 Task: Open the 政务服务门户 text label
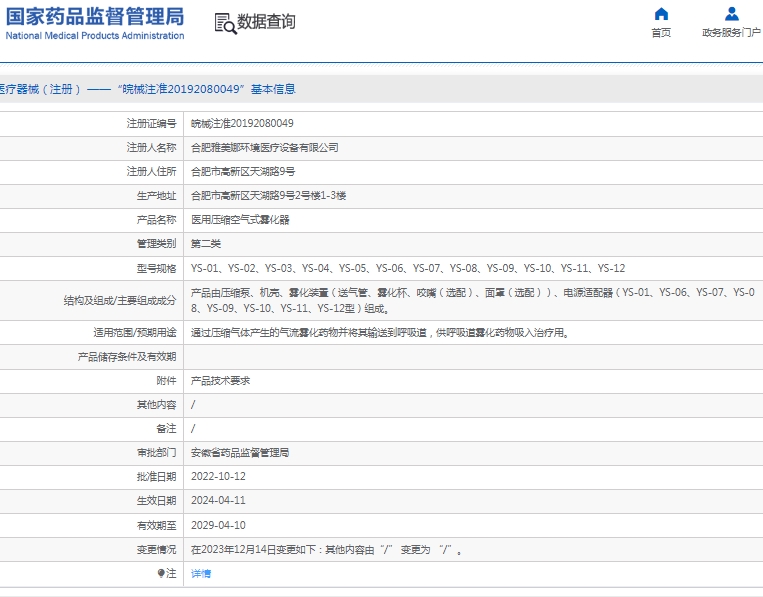coord(731,33)
